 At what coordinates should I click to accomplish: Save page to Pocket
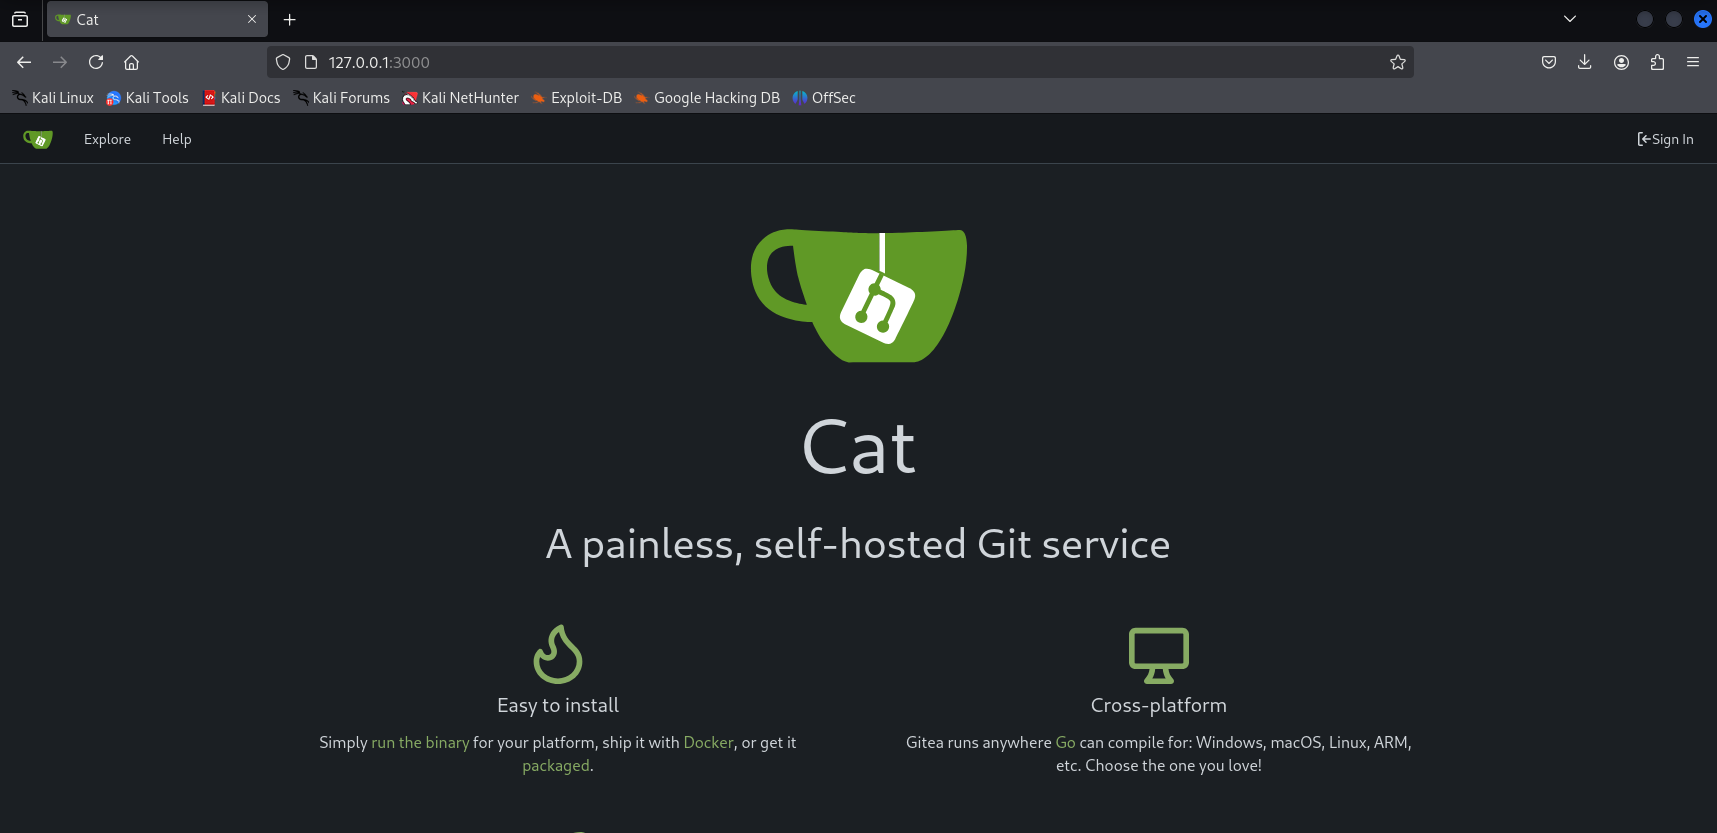point(1548,62)
